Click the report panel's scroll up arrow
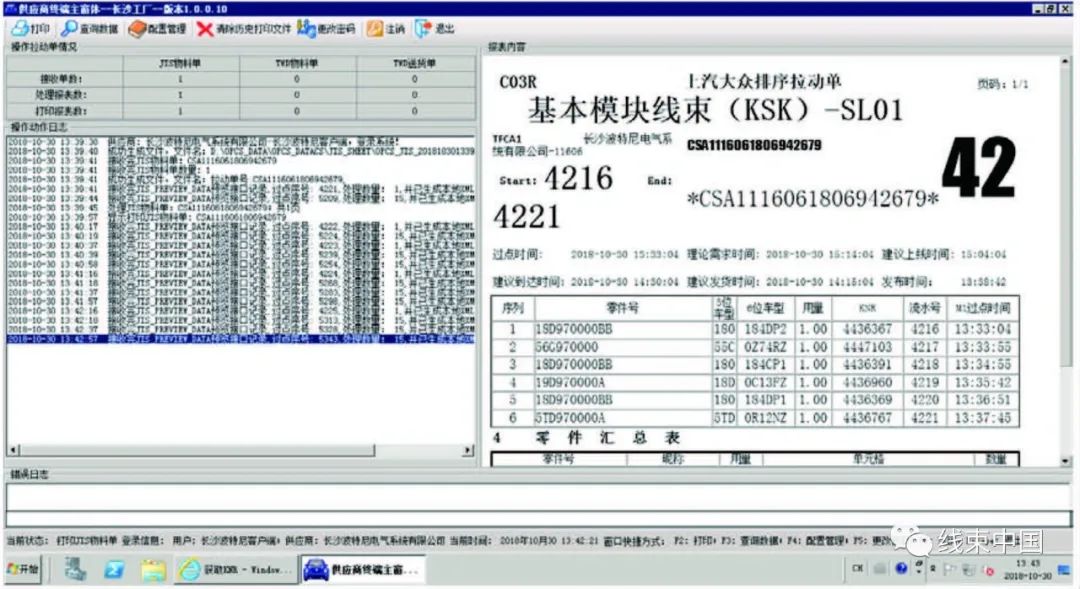This screenshot has width=1080, height=589. point(1066,63)
